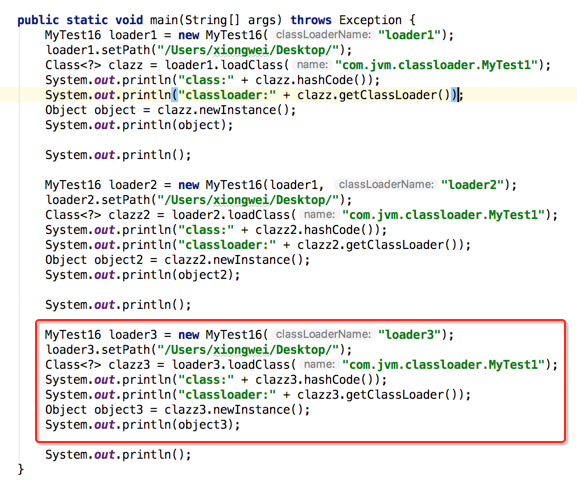
Task: Click the path string in loader3.setPath
Action: click(248, 350)
